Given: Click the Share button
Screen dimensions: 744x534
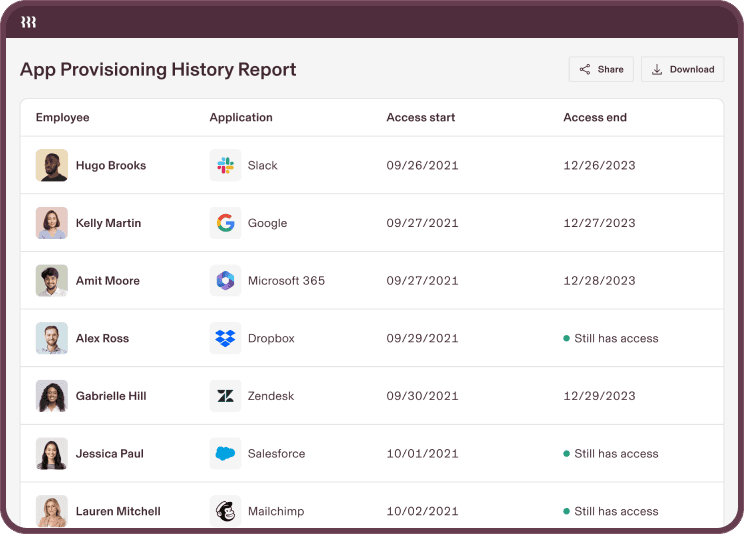Looking at the screenshot, I should (x=601, y=69).
